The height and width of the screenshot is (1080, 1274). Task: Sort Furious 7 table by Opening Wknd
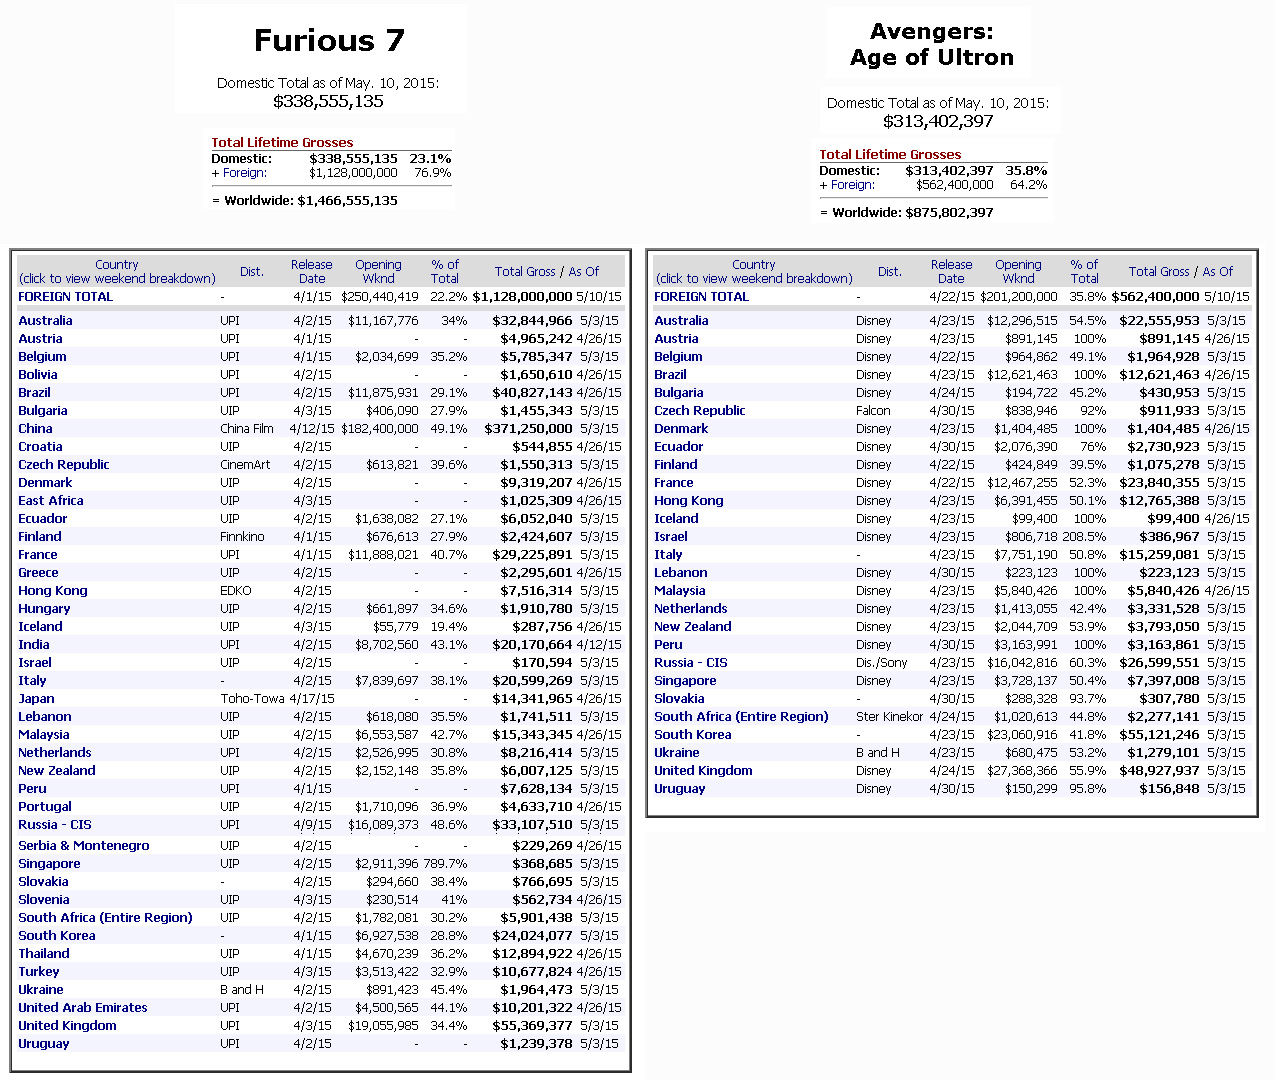point(378,272)
